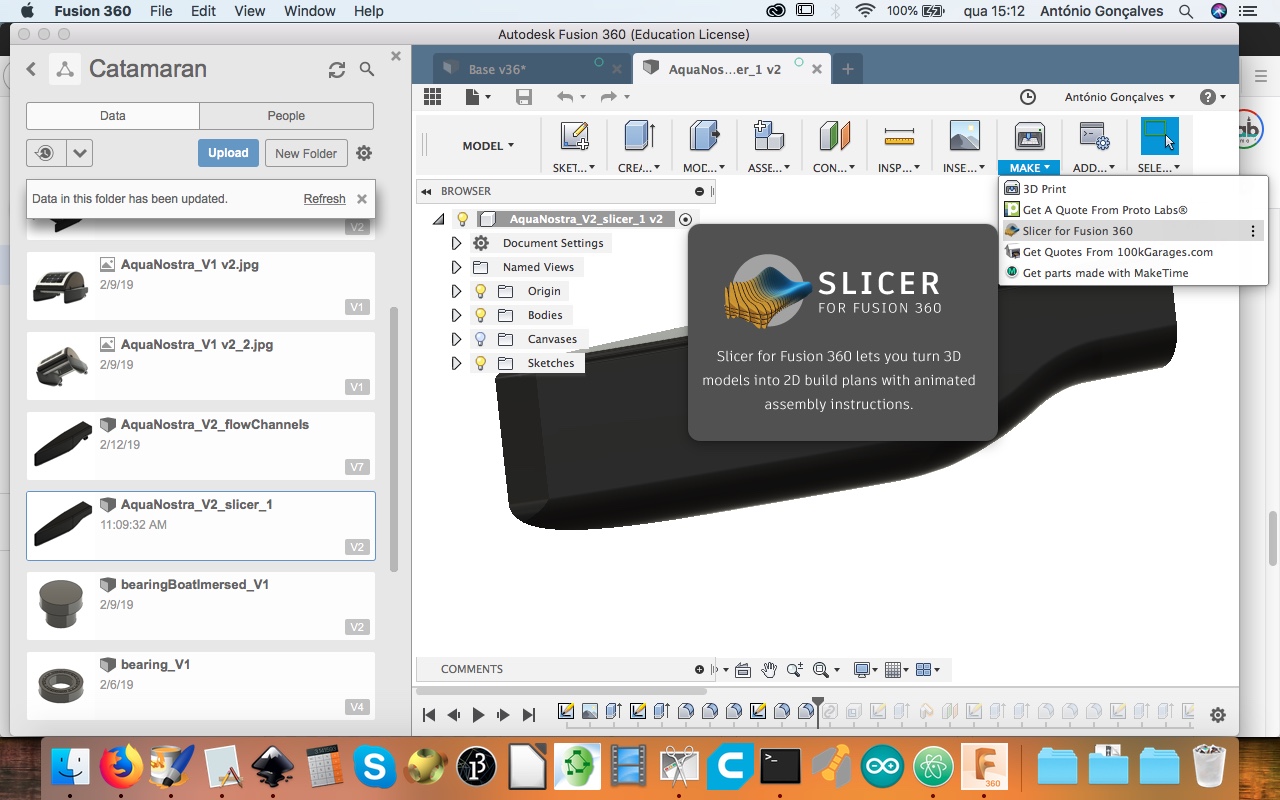Open the View menu in menu bar

(x=248, y=11)
